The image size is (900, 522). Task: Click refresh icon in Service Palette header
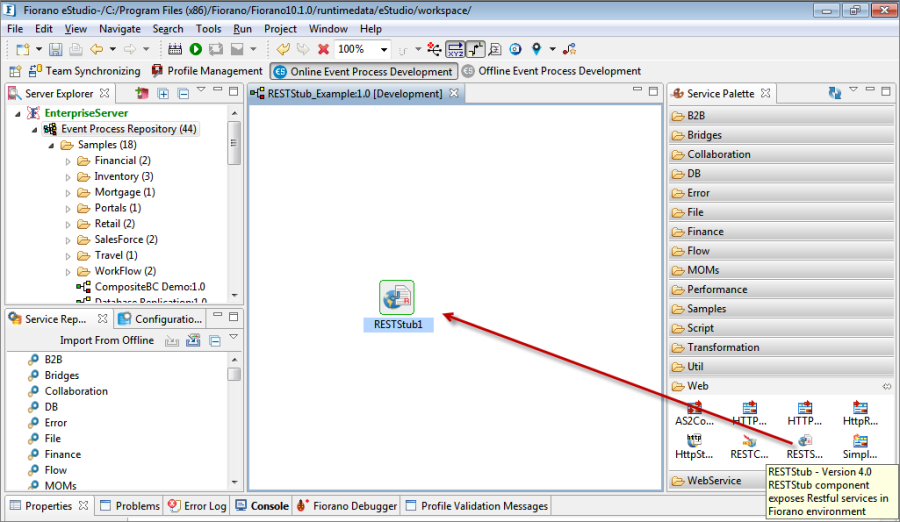point(835,93)
